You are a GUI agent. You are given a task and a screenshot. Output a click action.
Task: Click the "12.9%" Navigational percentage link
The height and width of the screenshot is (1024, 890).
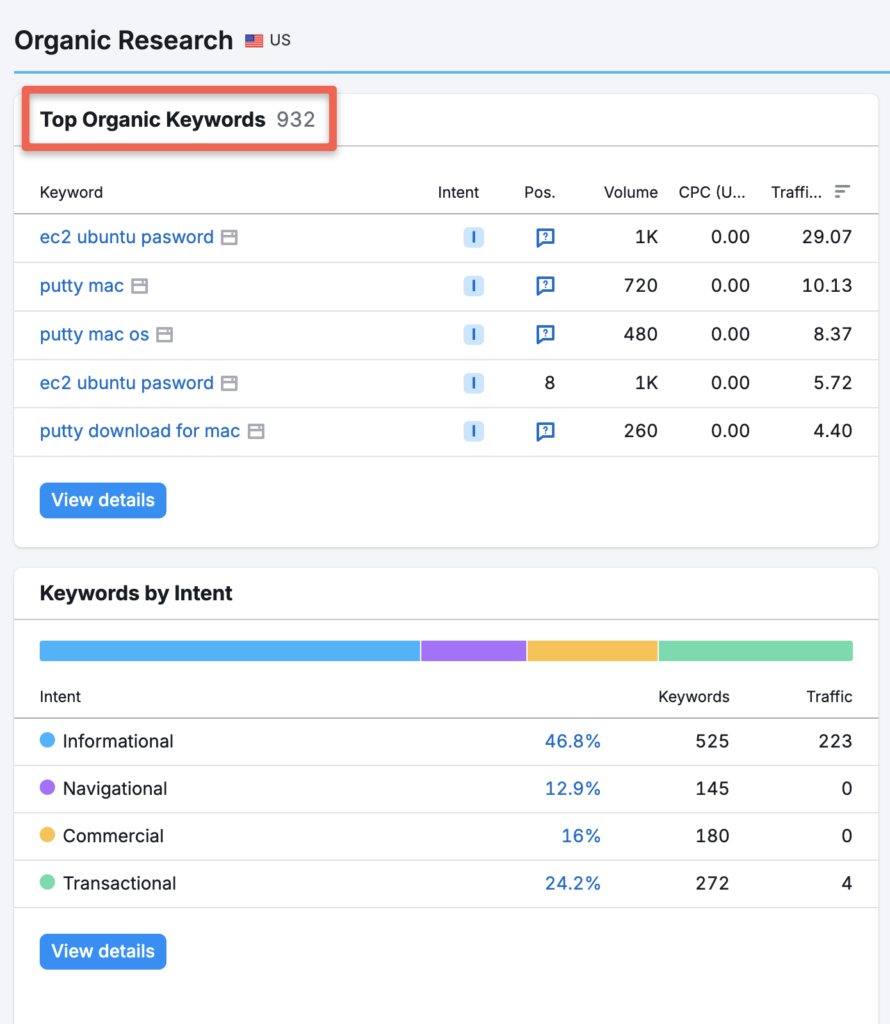pyautogui.click(x=573, y=788)
